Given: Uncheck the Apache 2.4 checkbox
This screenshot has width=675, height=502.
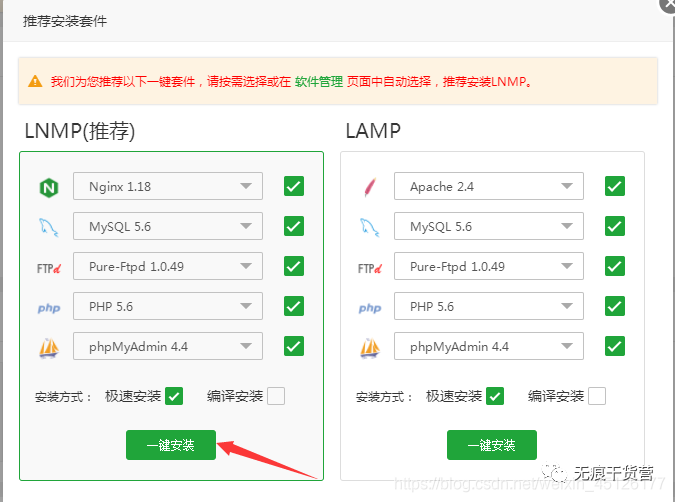Looking at the screenshot, I should [x=615, y=186].
